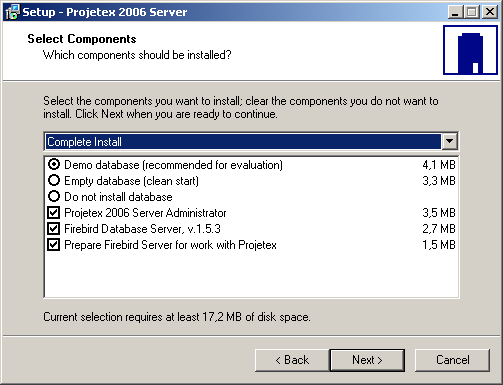
Task: Click the Setup - Projetex 2006 Server title bar
Action: pos(233,12)
